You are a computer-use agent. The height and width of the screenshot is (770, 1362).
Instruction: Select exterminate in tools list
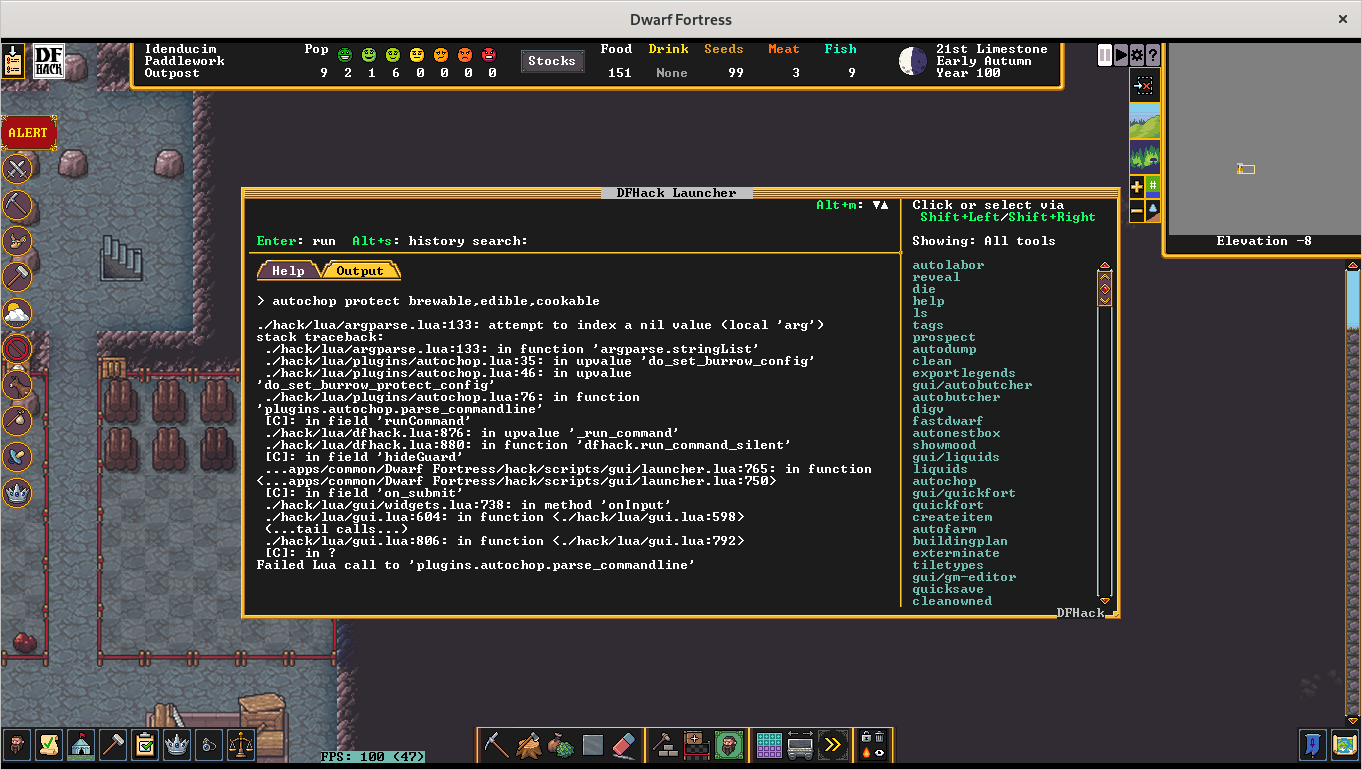(956, 553)
